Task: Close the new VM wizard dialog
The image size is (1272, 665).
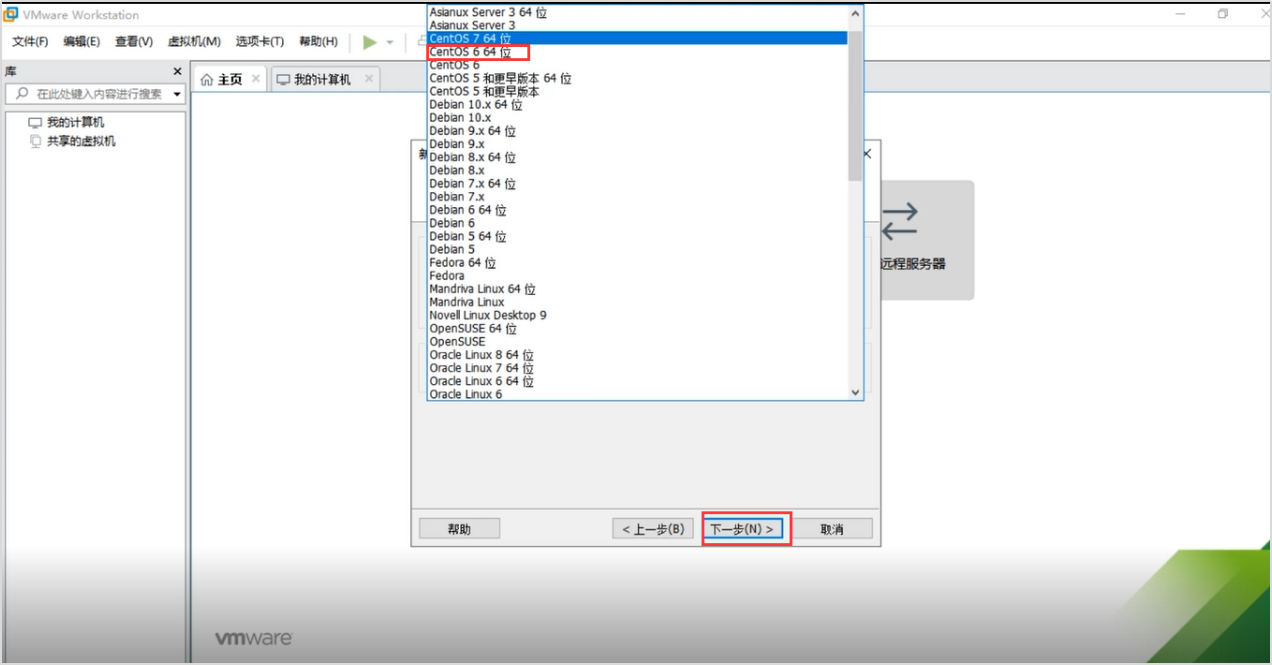Action: (867, 154)
